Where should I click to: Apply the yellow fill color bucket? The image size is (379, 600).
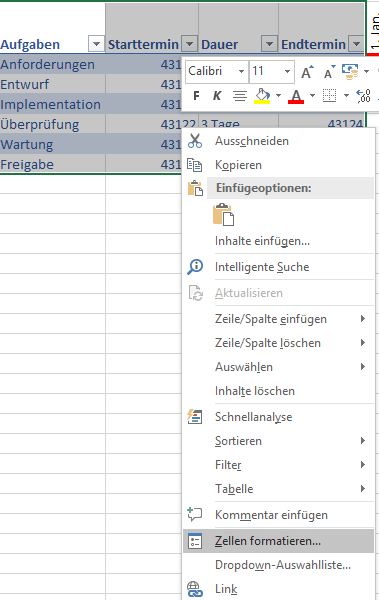[x=262, y=96]
